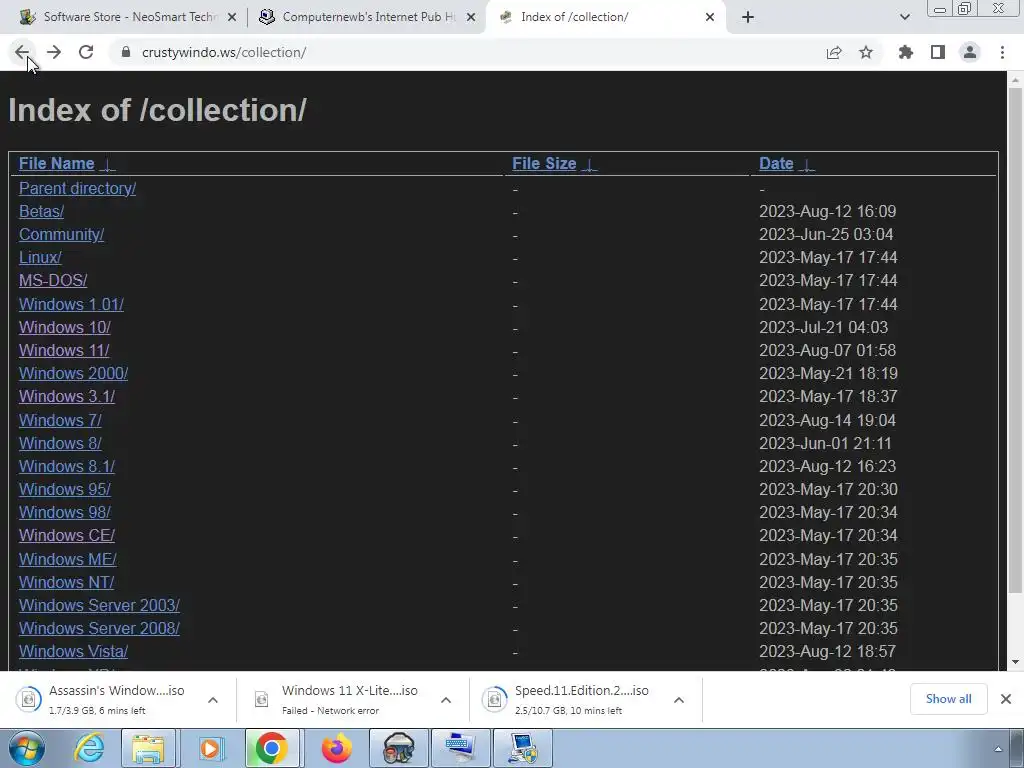Open the Windows 3.1/ folder

click(67, 396)
